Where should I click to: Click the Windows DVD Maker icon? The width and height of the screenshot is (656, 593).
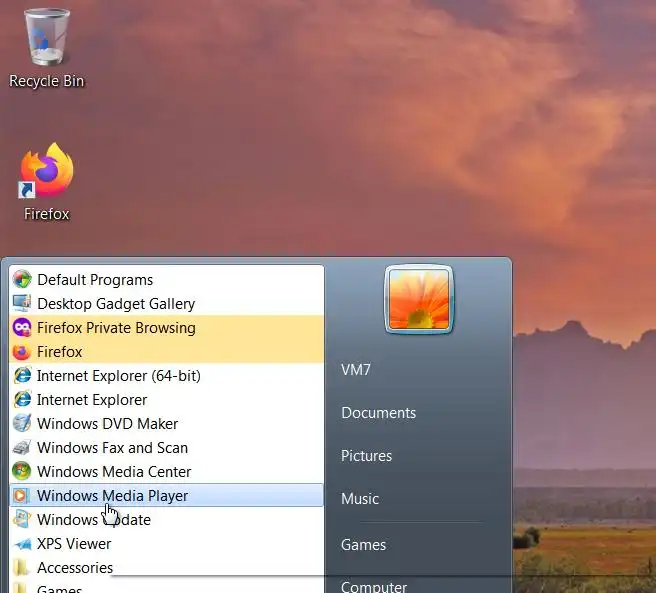[x=21, y=423]
